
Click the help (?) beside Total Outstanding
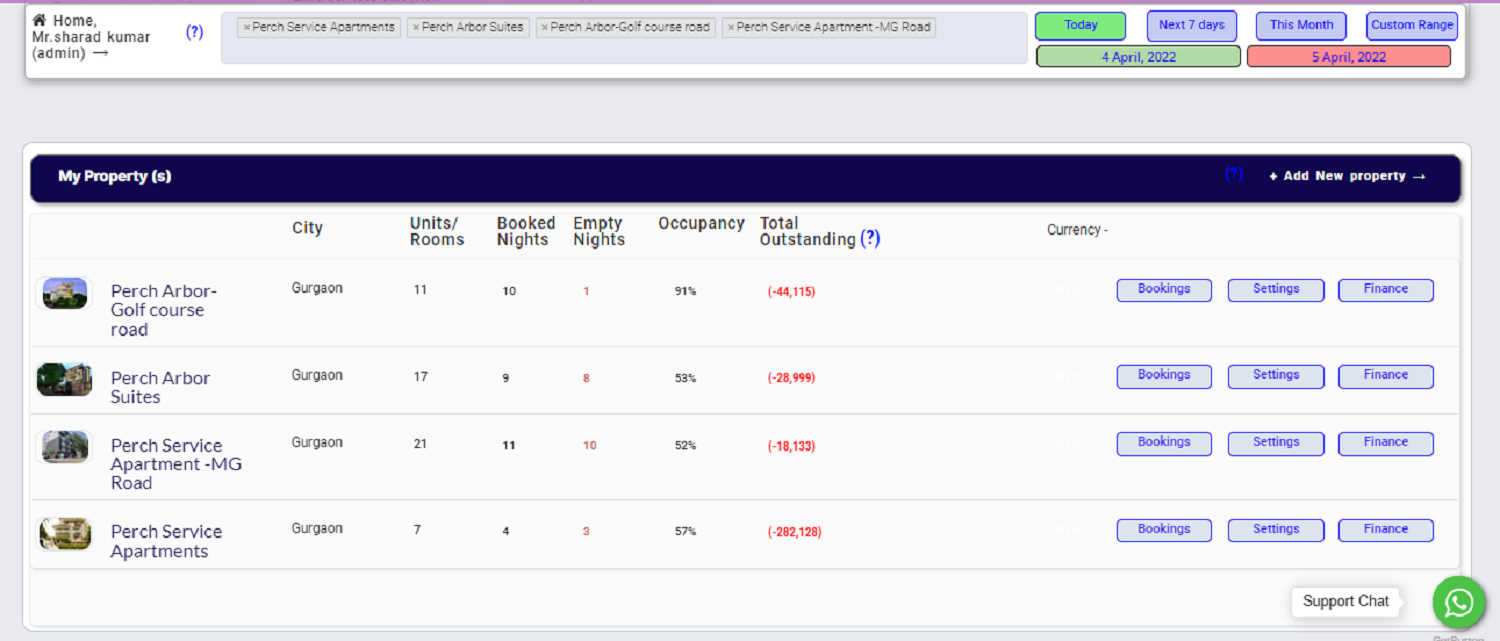(x=870, y=239)
